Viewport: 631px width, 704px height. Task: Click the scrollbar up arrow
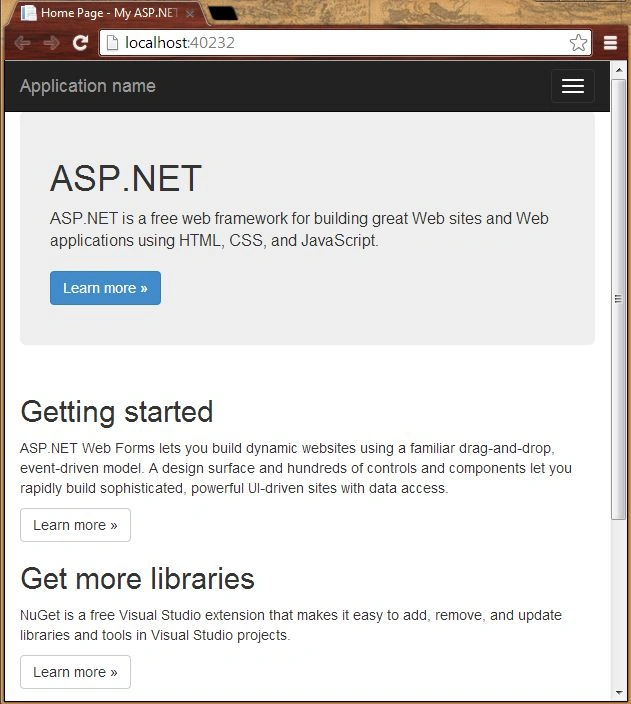(x=619, y=70)
